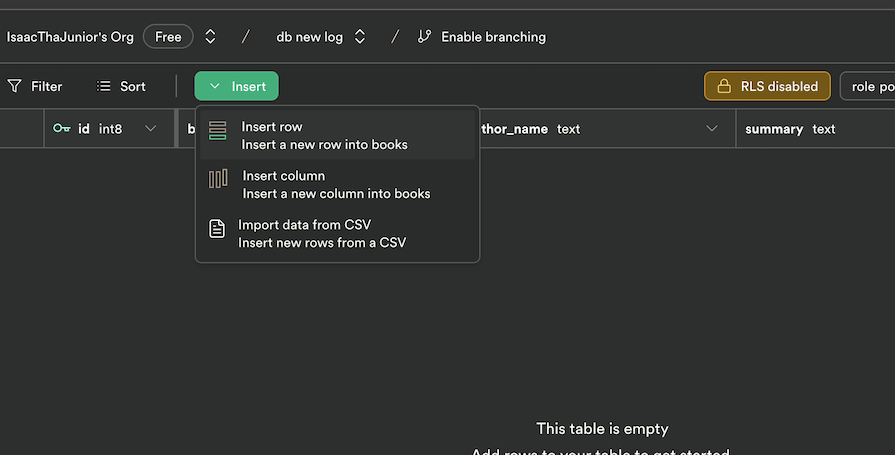Toggle the green Insert dropdown button
The image size is (895, 455).
236,87
